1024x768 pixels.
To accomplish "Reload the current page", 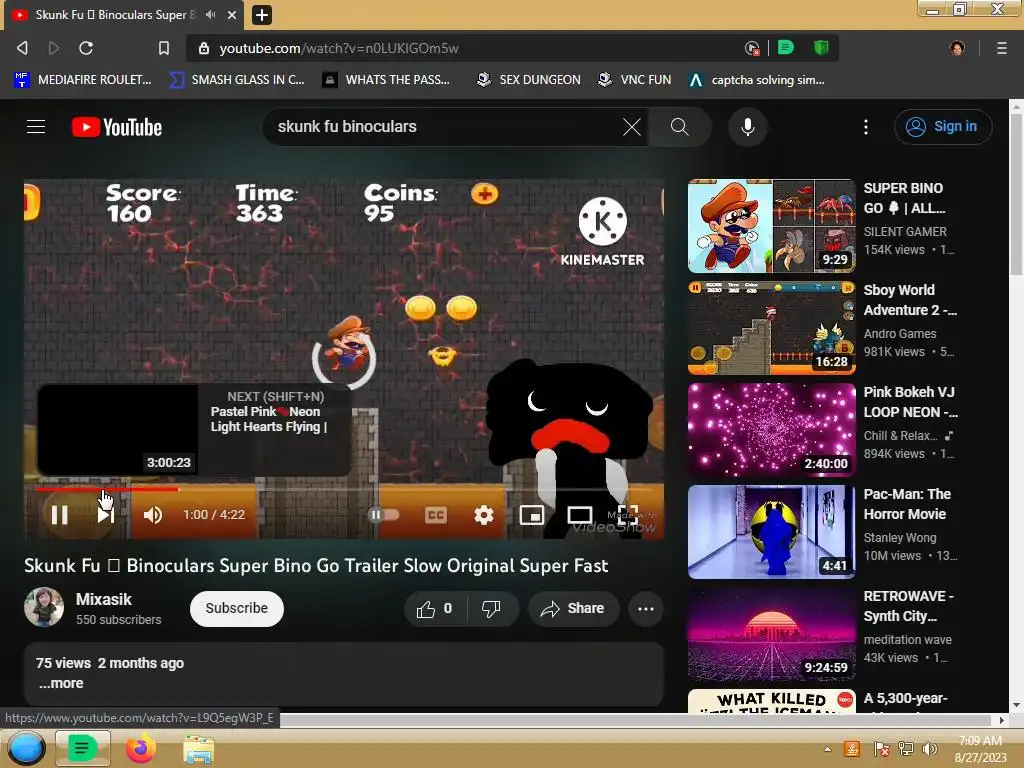I will tap(86, 48).
